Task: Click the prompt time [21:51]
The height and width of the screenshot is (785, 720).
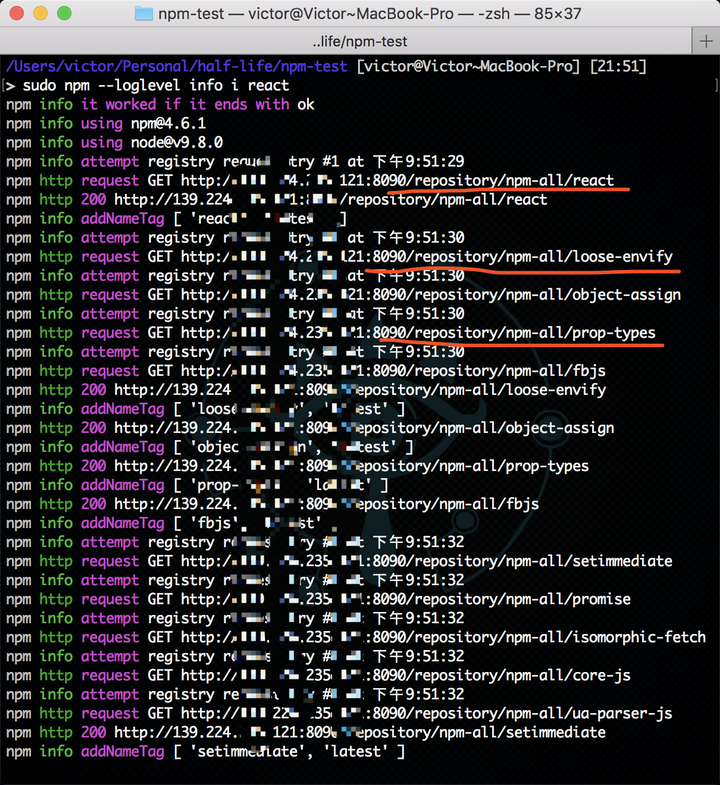Action: coord(618,66)
